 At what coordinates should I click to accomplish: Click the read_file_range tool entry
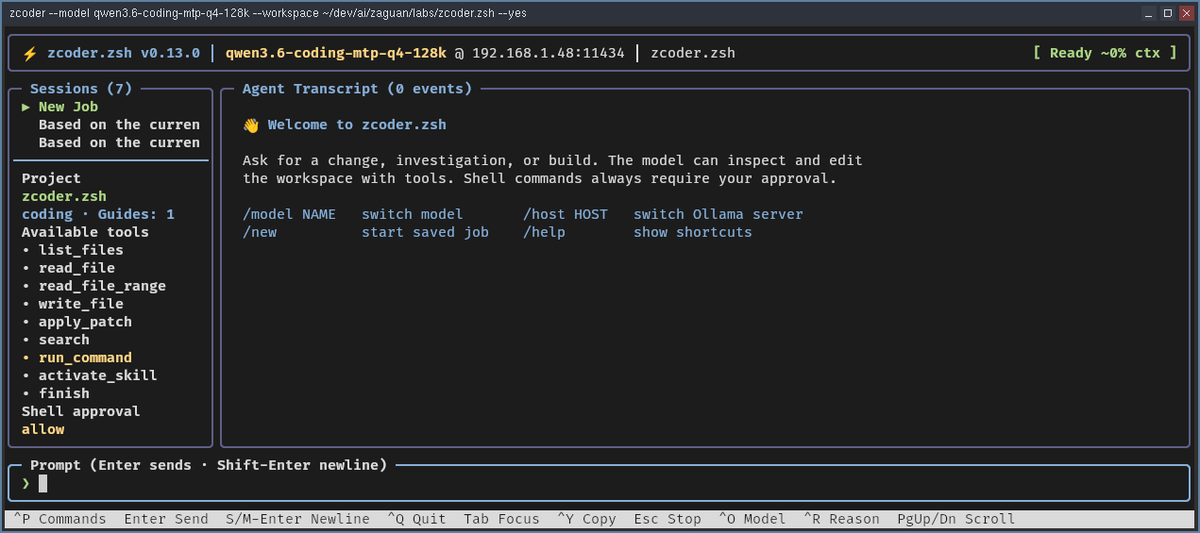click(102, 286)
